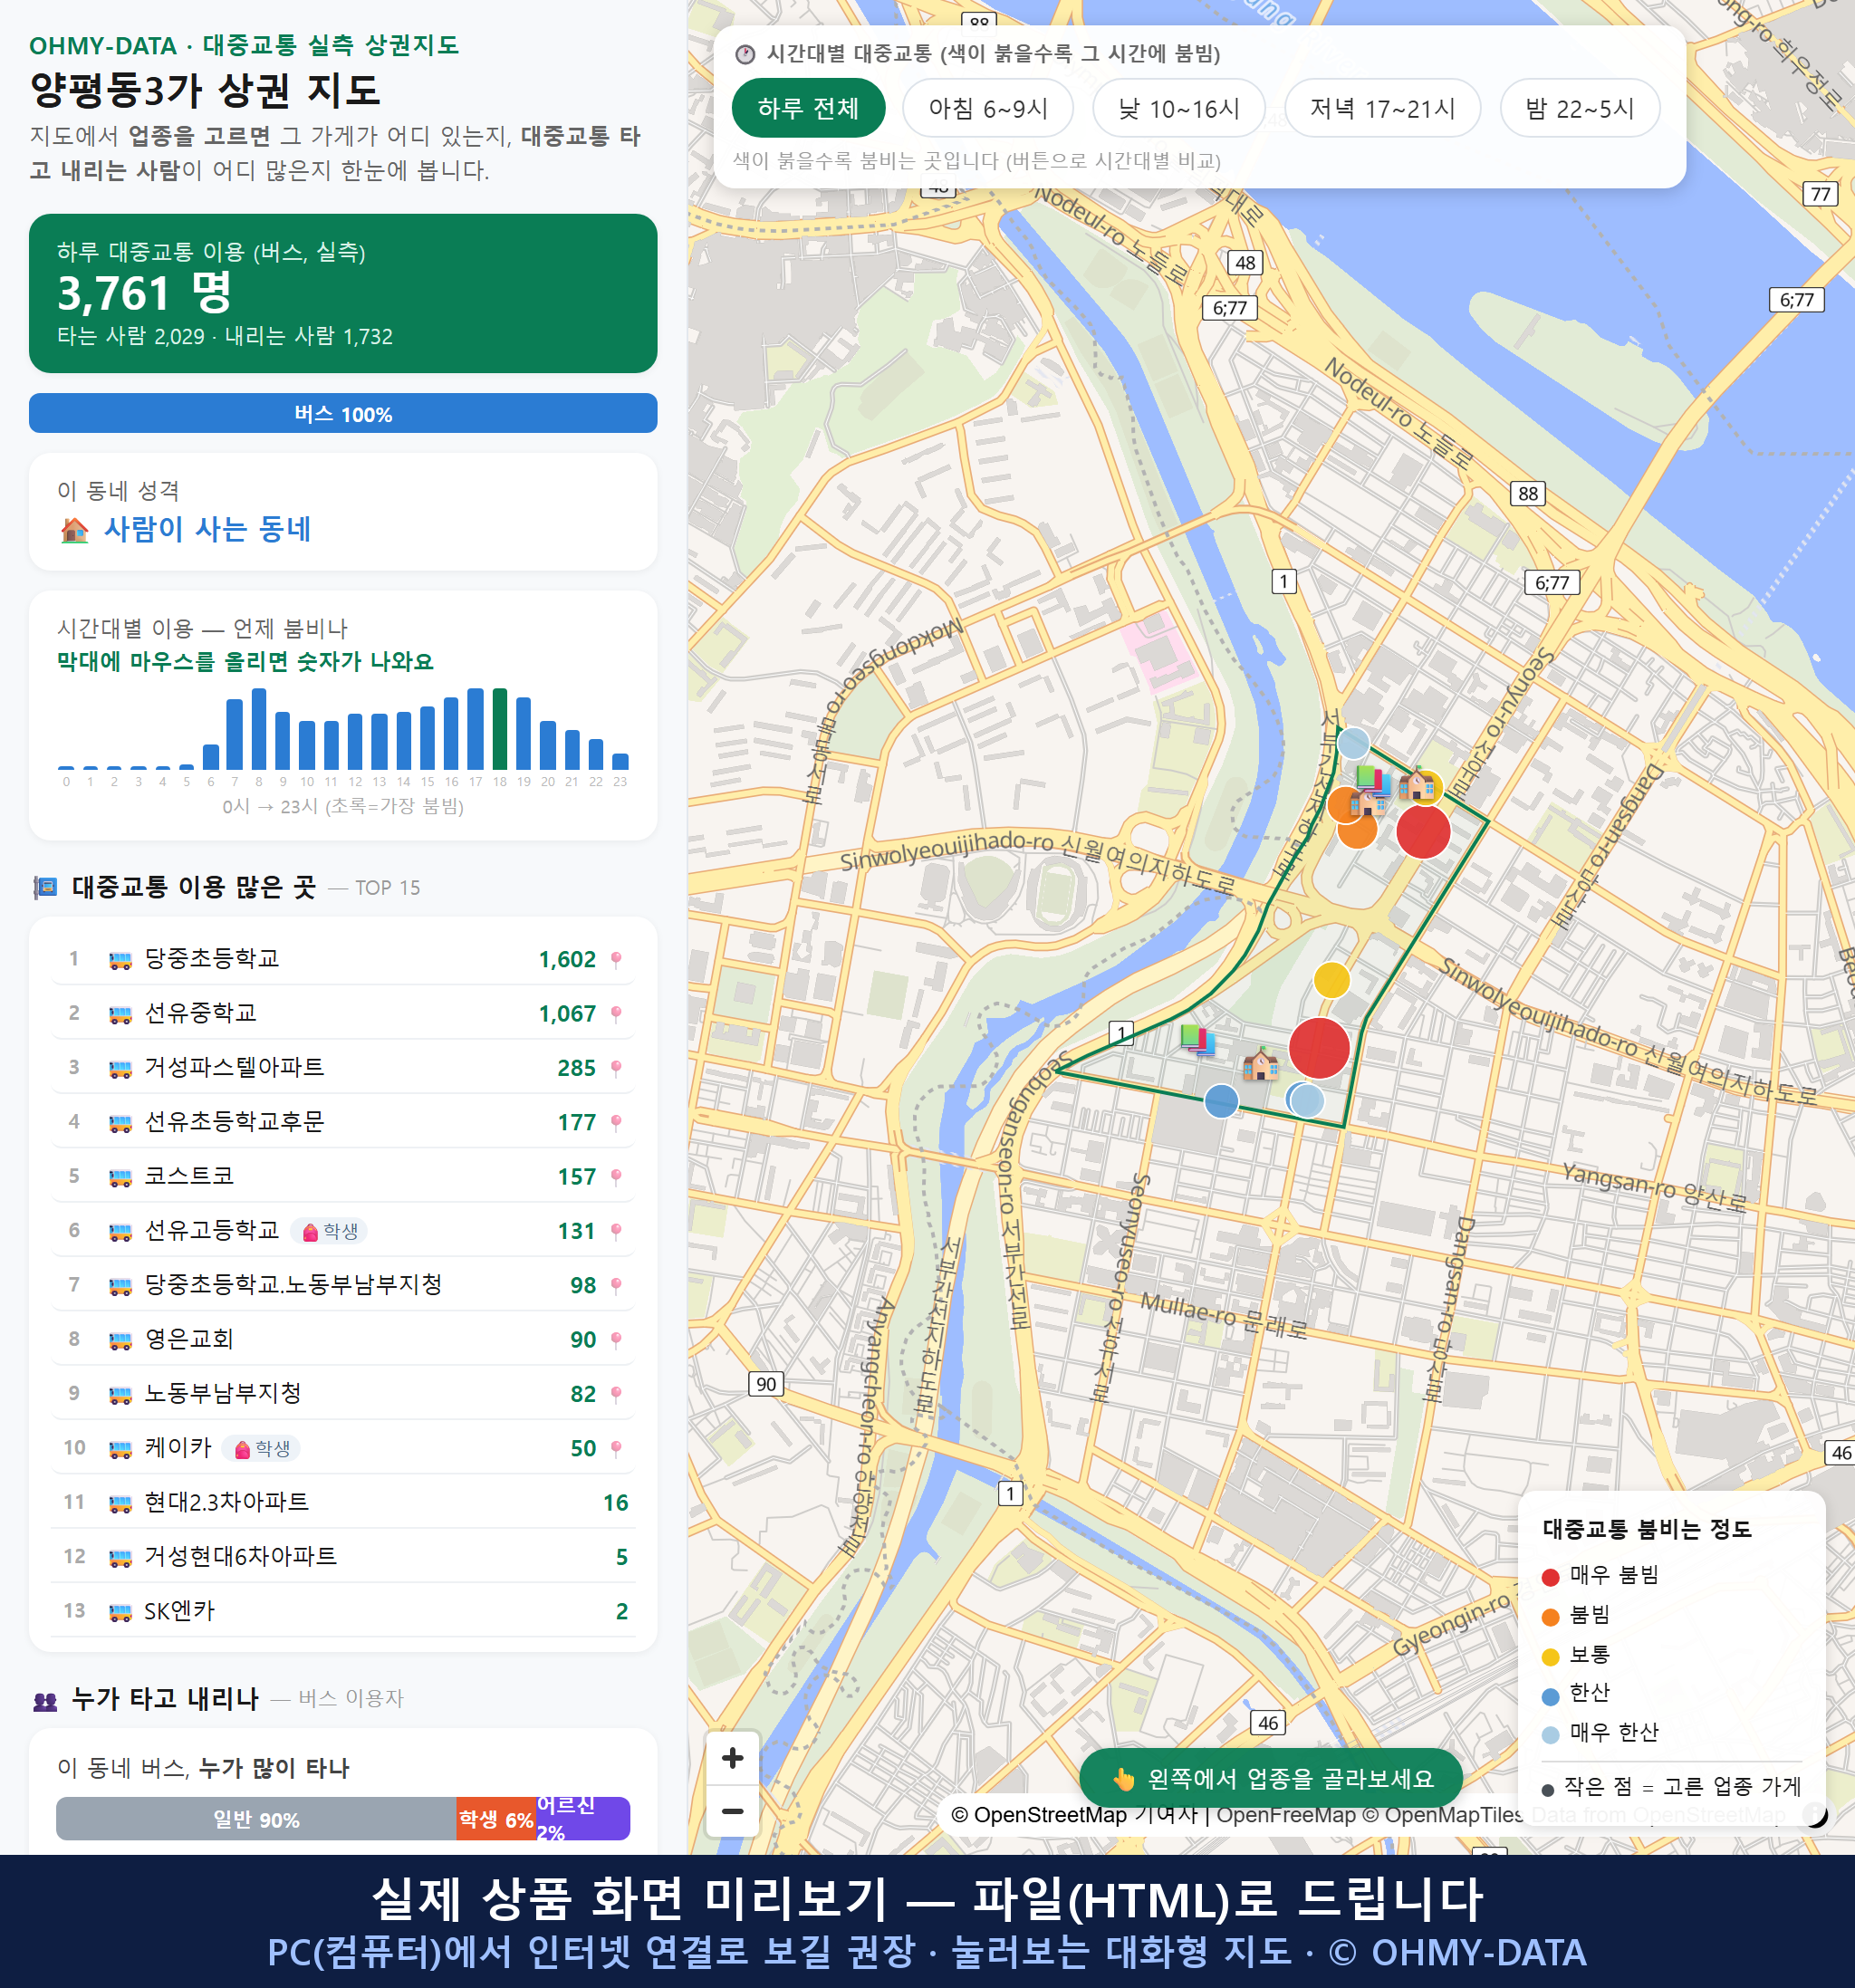Select the 하루 전체 time filter
Viewport: 1855px width, 1988px height.
pos(808,108)
